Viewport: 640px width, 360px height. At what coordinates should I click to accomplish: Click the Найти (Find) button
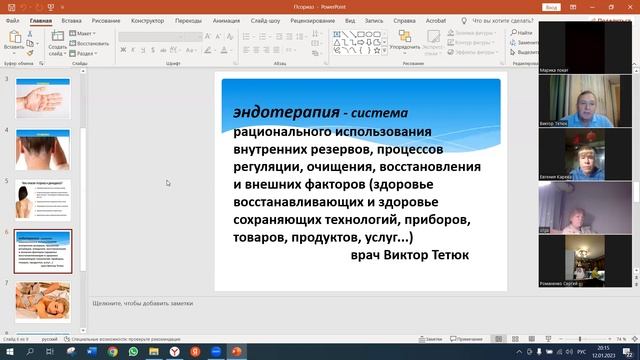point(521,32)
